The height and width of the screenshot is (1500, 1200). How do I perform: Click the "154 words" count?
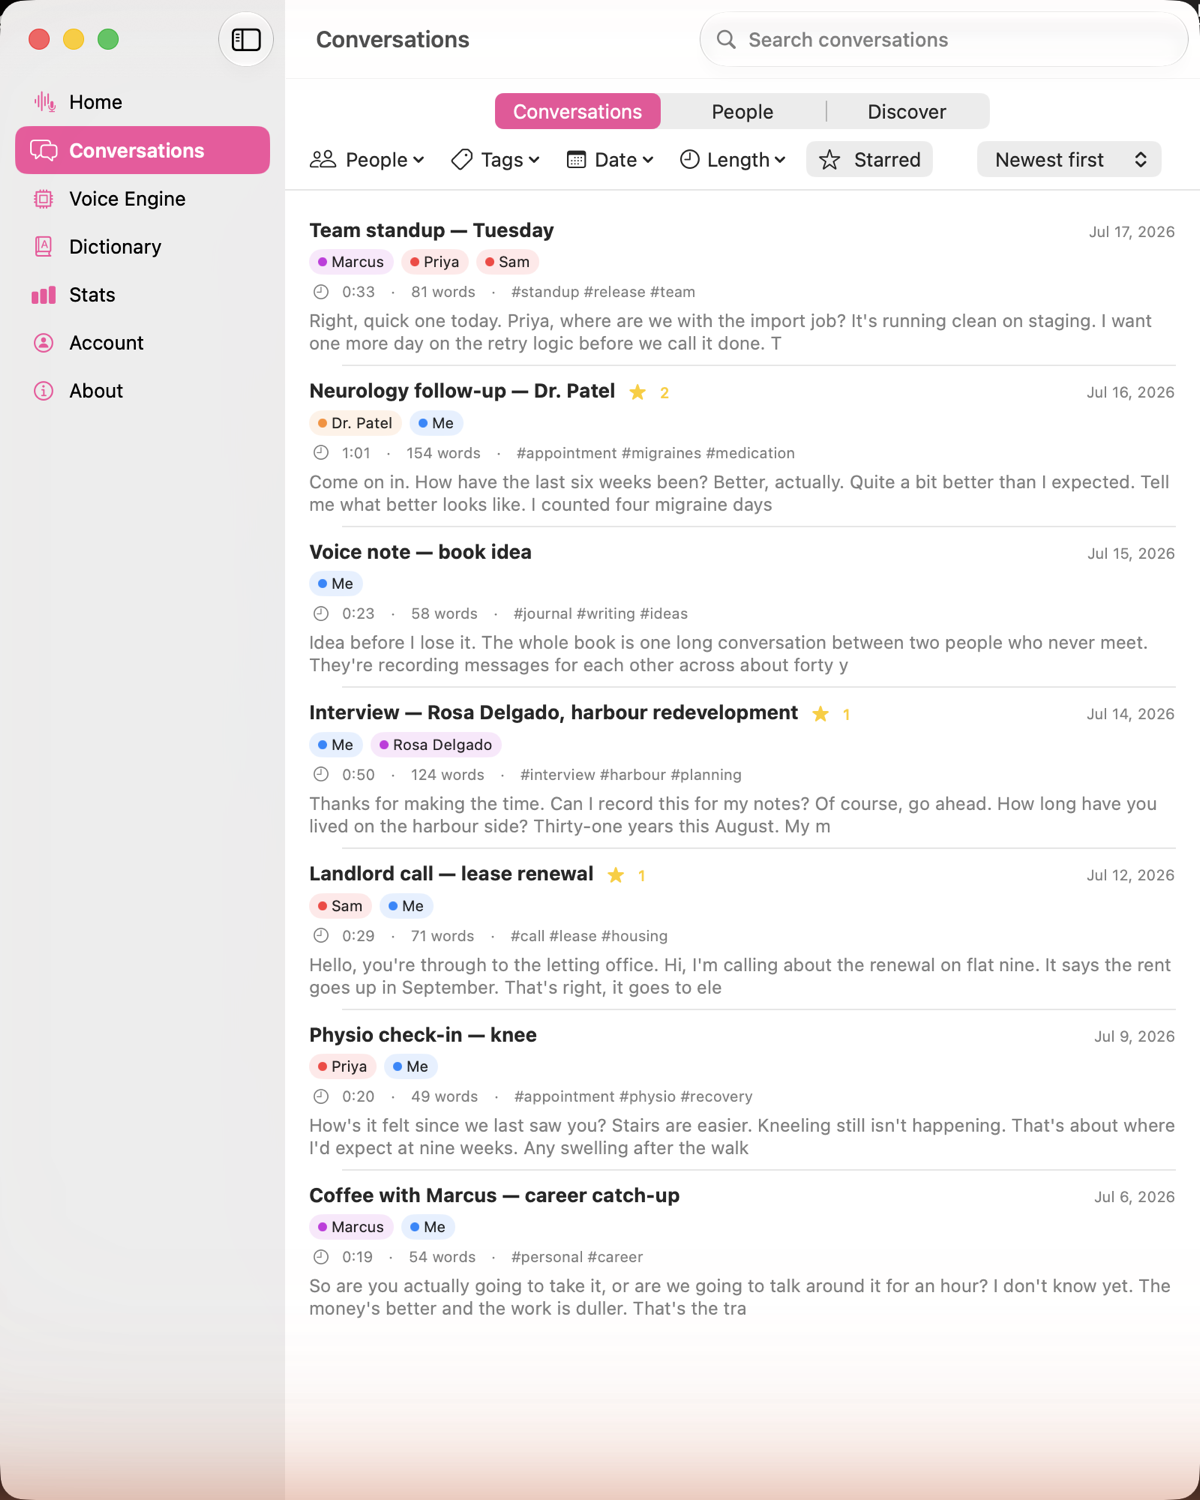coord(443,453)
